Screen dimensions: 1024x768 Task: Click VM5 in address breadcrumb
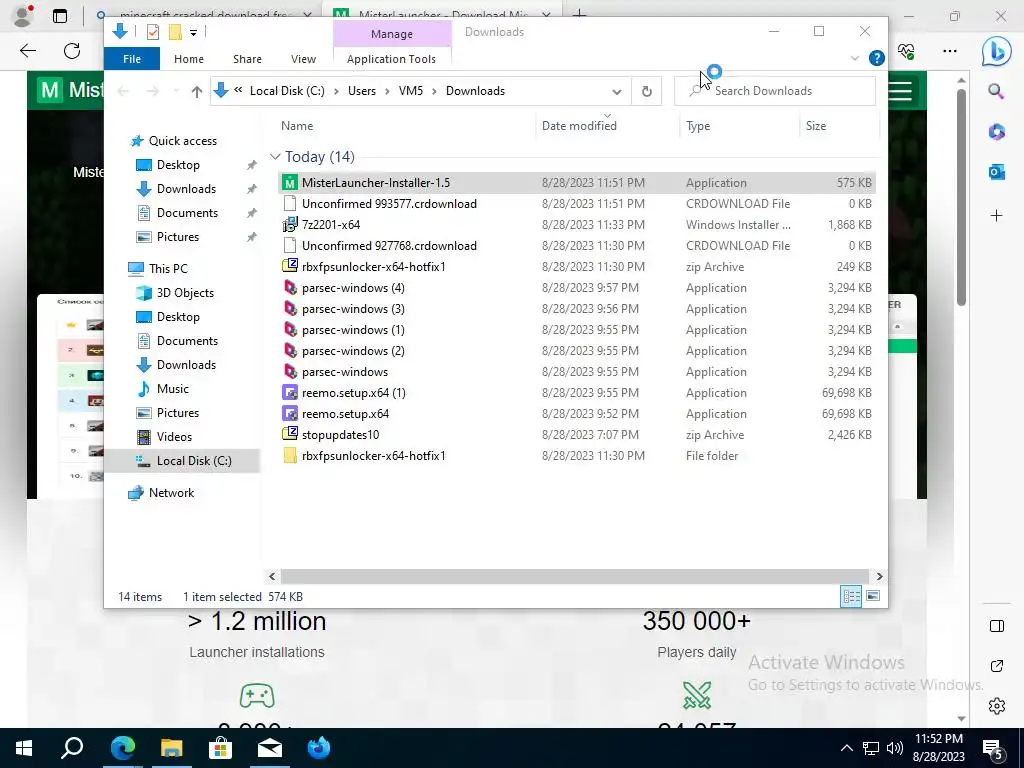click(411, 91)
